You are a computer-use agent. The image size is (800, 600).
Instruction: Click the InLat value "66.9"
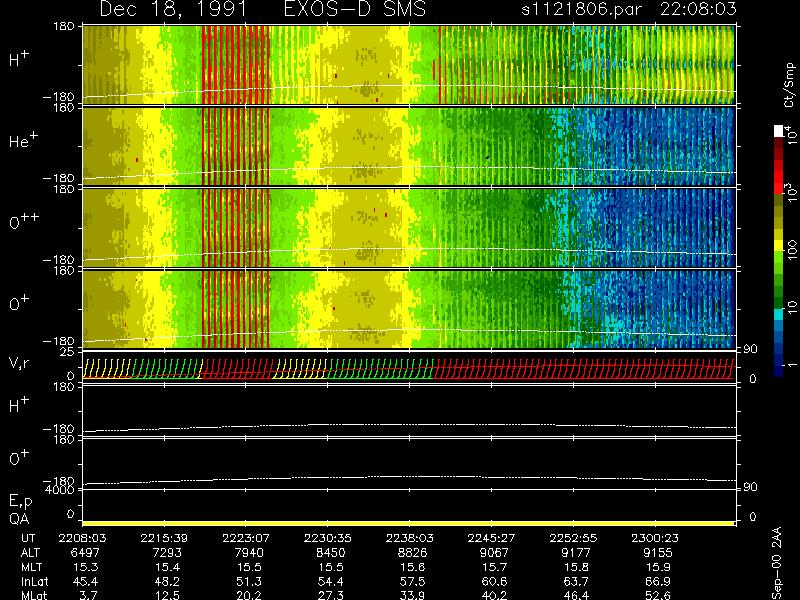(658, 581)
